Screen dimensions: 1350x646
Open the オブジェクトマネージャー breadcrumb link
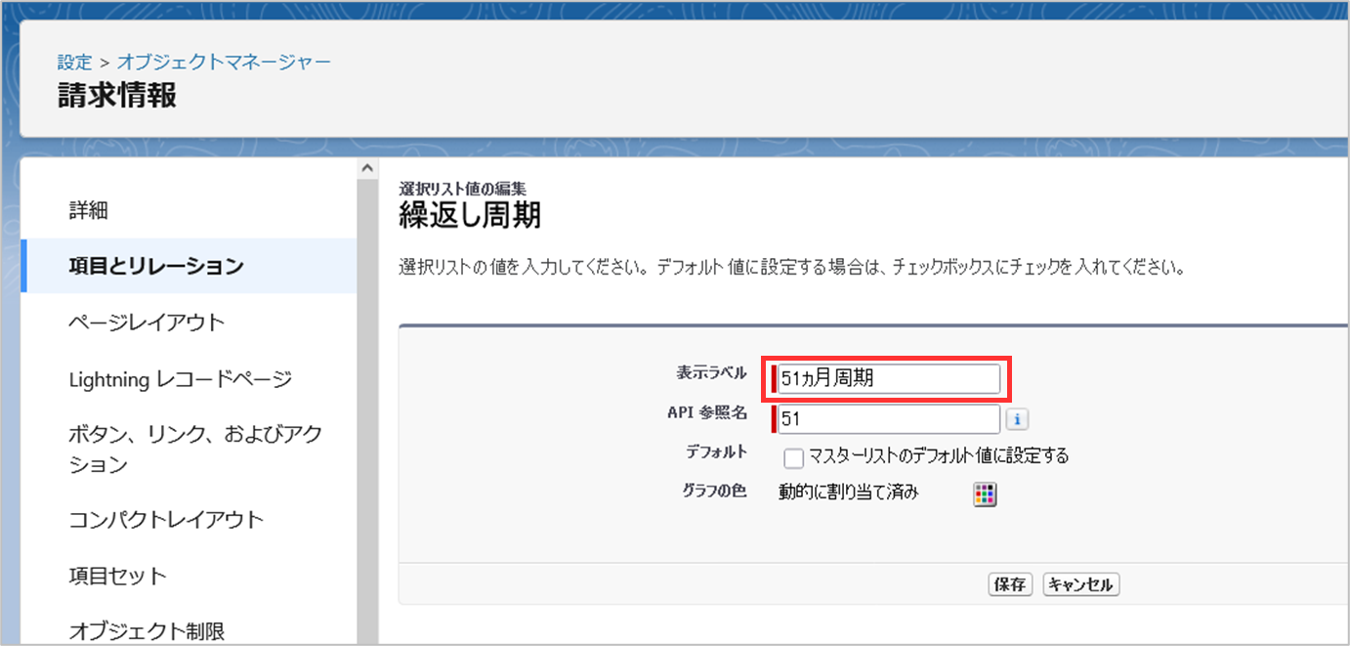pyautogui.click(x=224, y=62)
